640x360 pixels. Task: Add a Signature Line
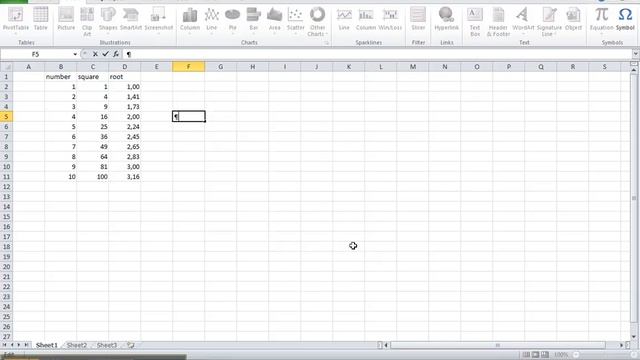coord(549,21)
